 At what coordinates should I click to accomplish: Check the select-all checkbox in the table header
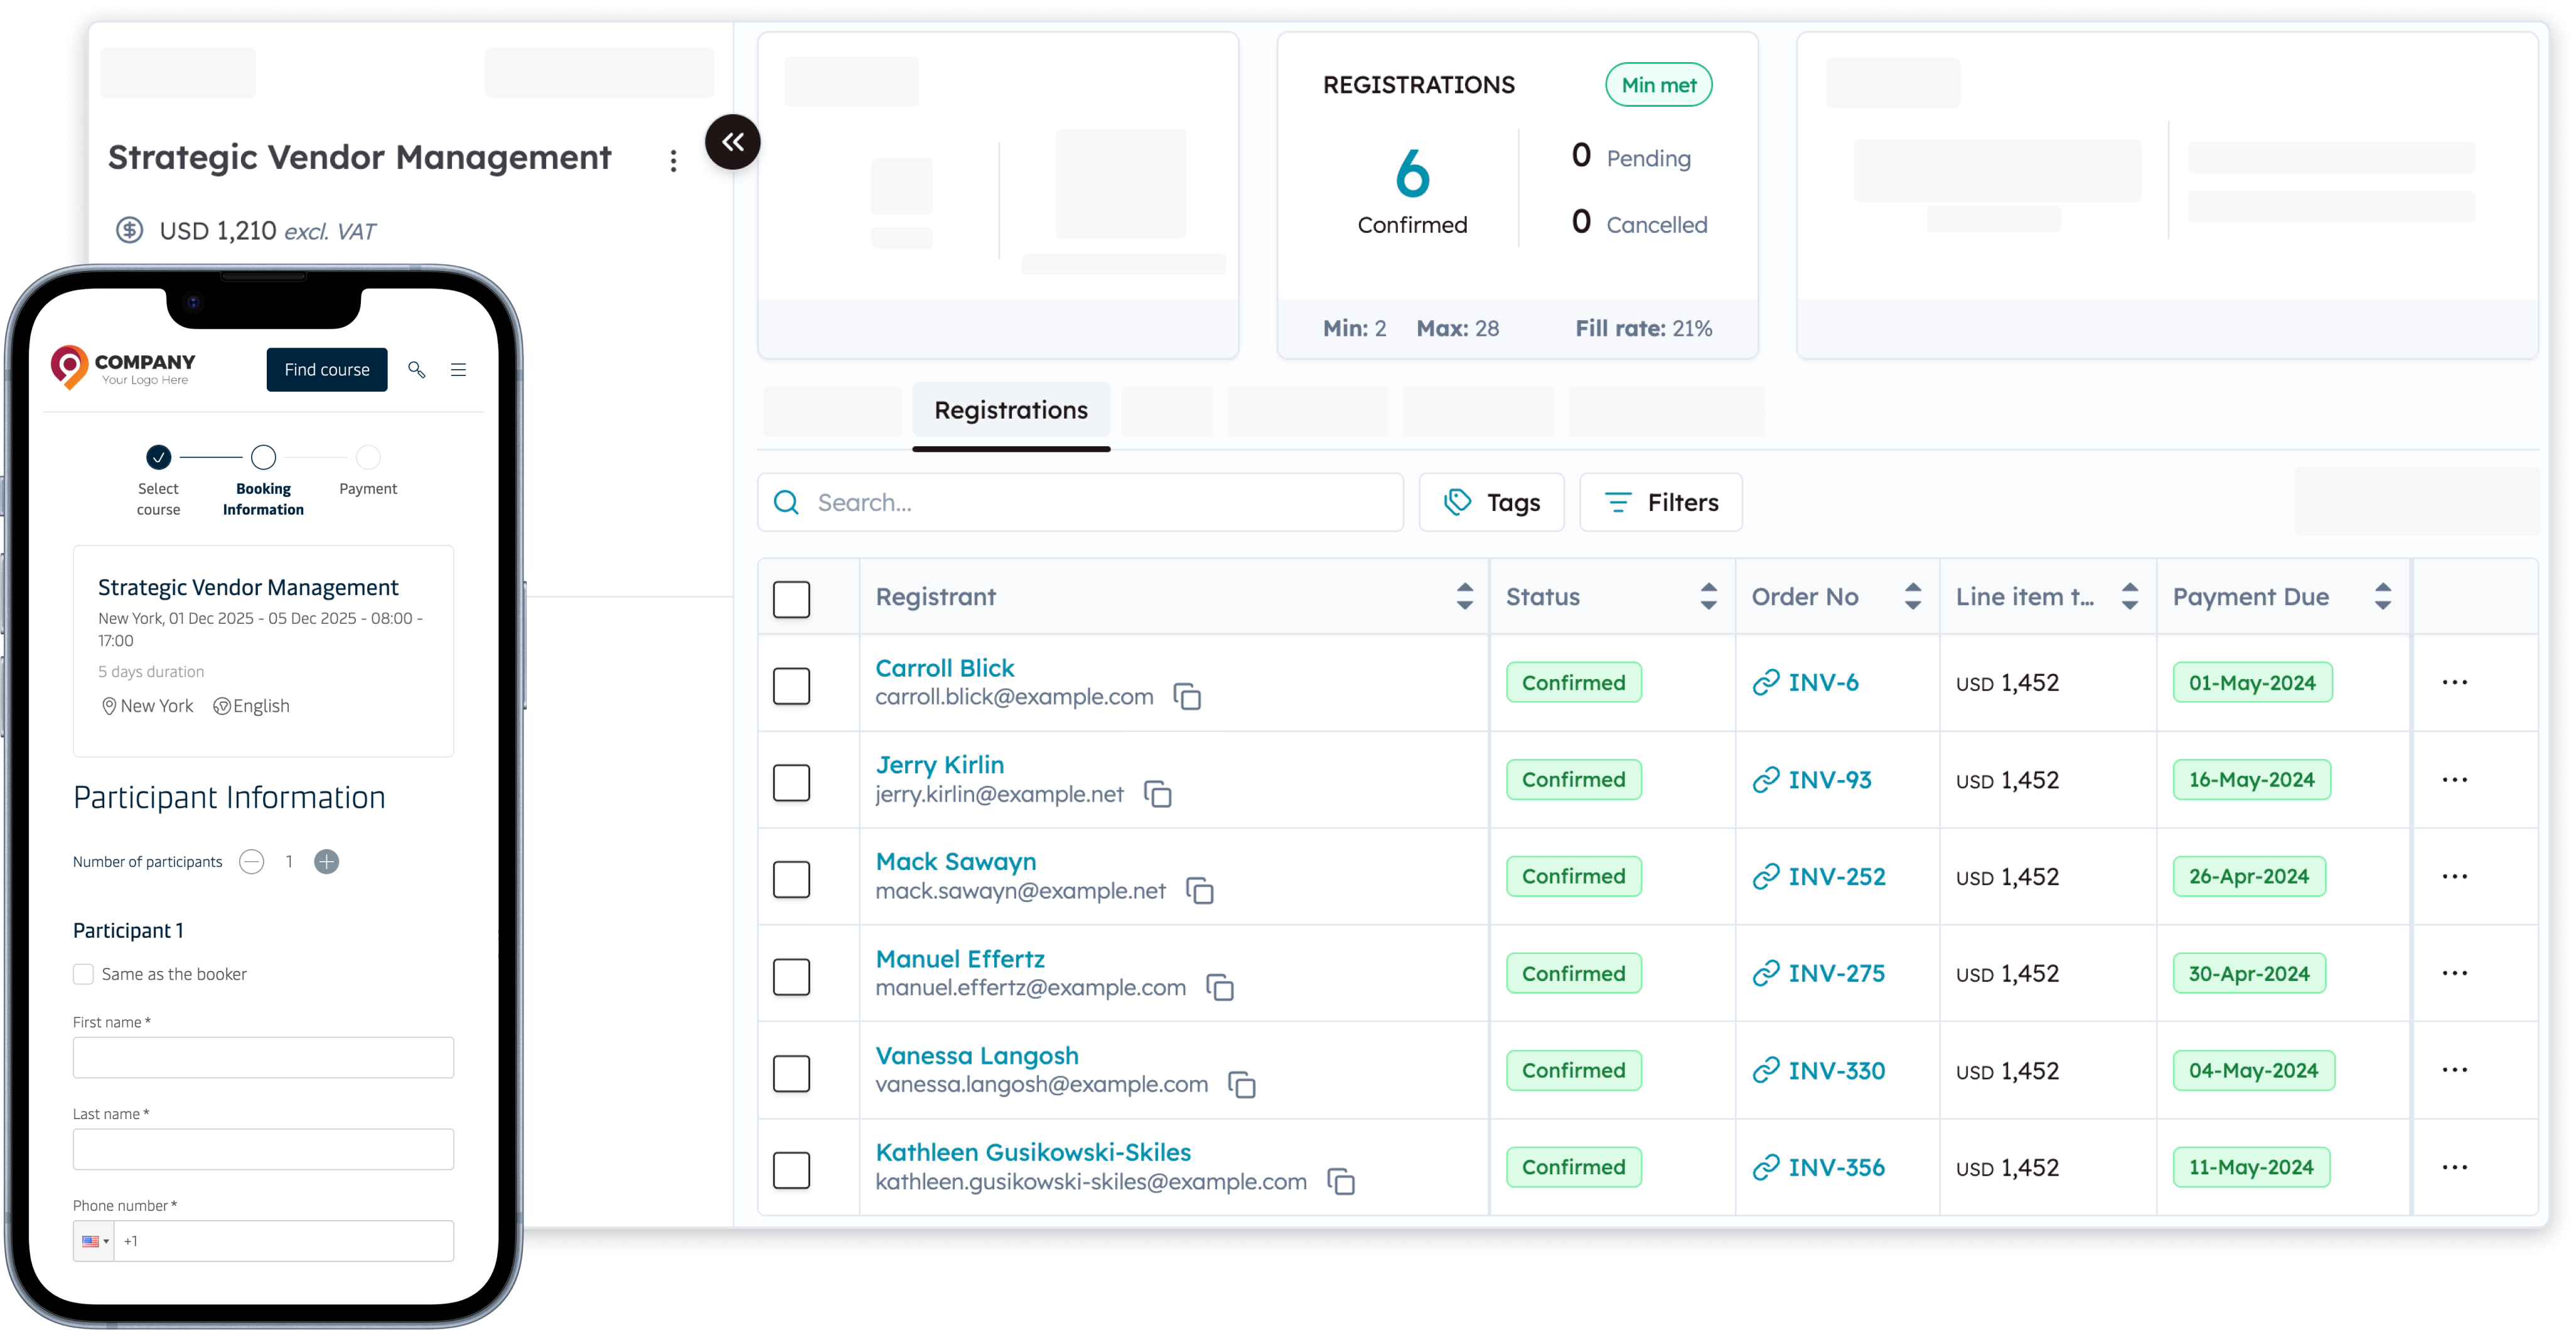pyautogui.click(x=791, y=598)
